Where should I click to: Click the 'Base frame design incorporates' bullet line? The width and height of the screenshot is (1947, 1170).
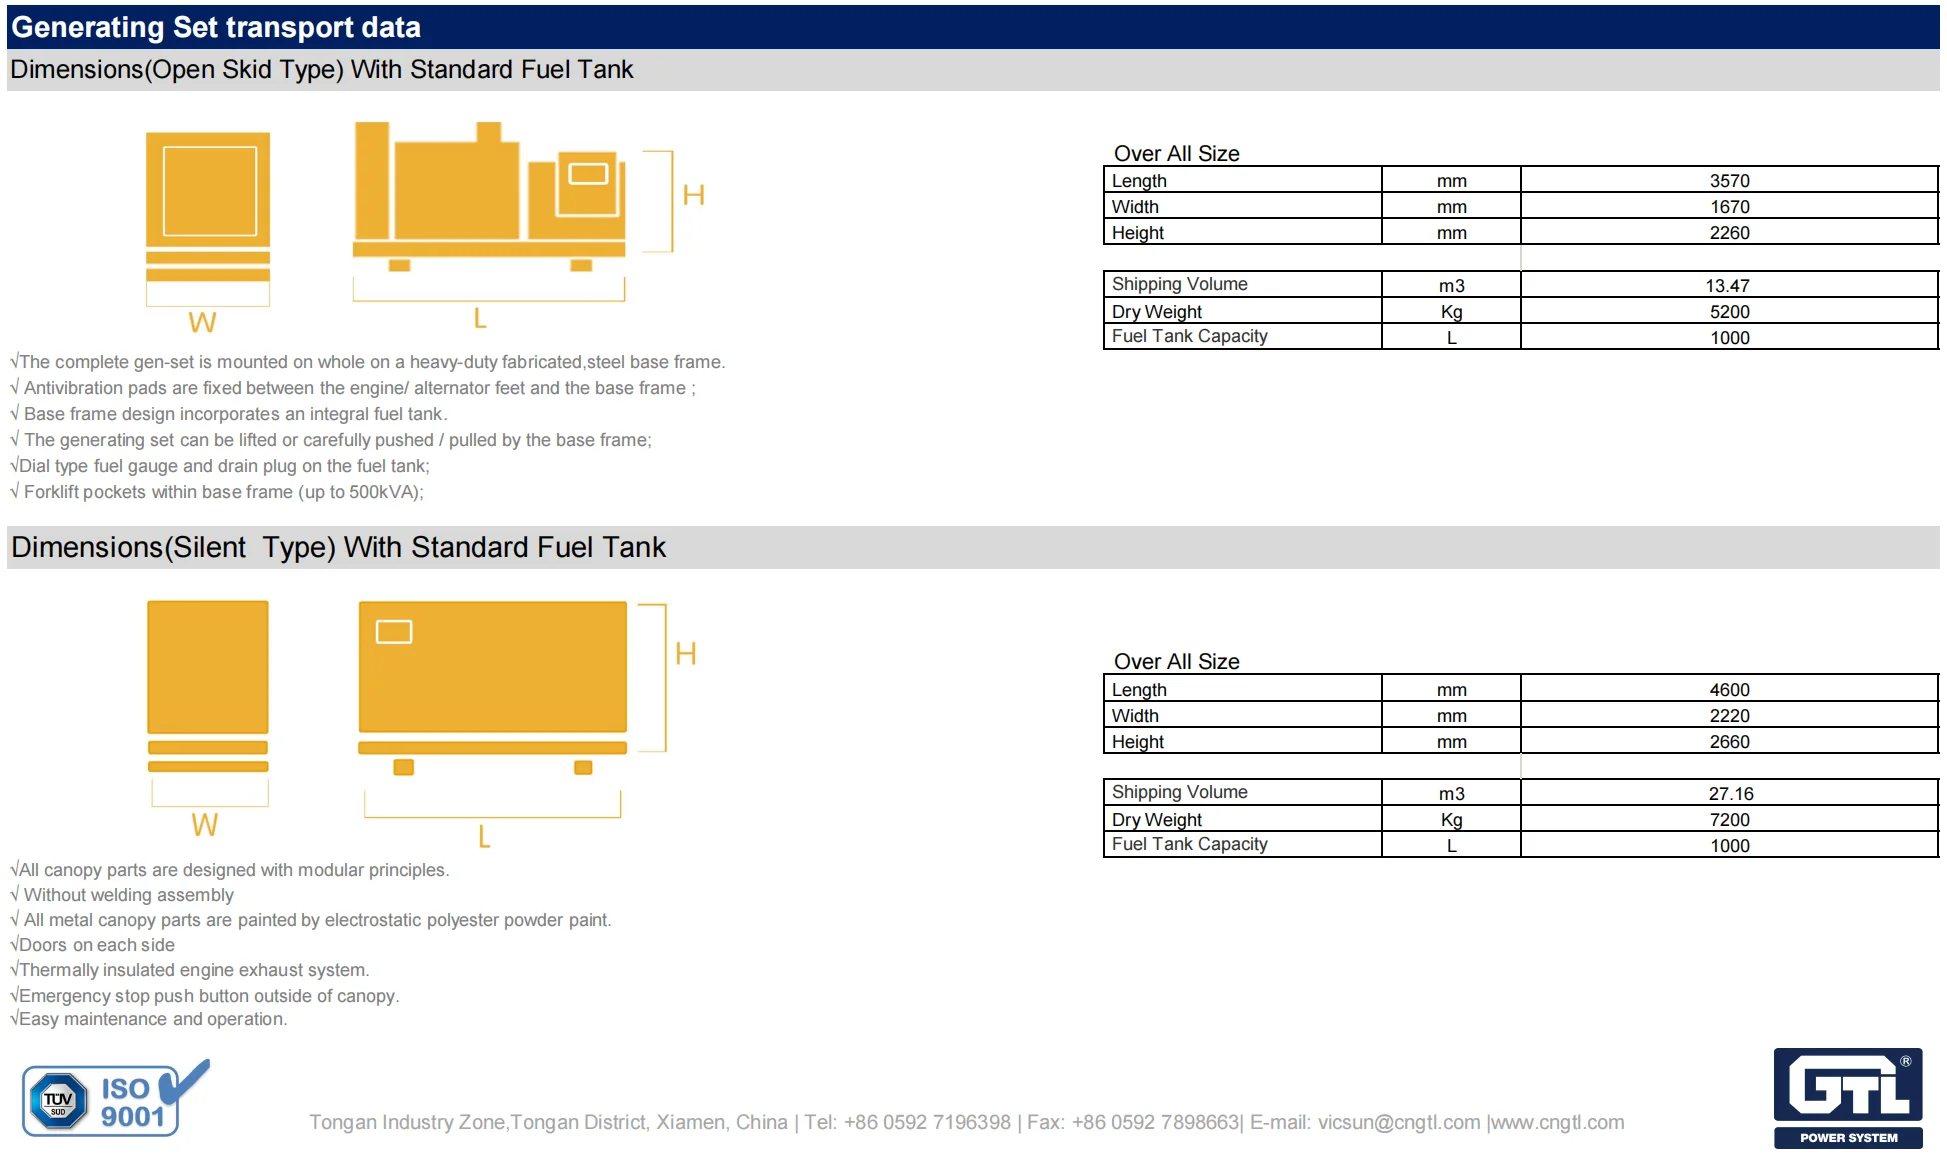pos(229,414)
